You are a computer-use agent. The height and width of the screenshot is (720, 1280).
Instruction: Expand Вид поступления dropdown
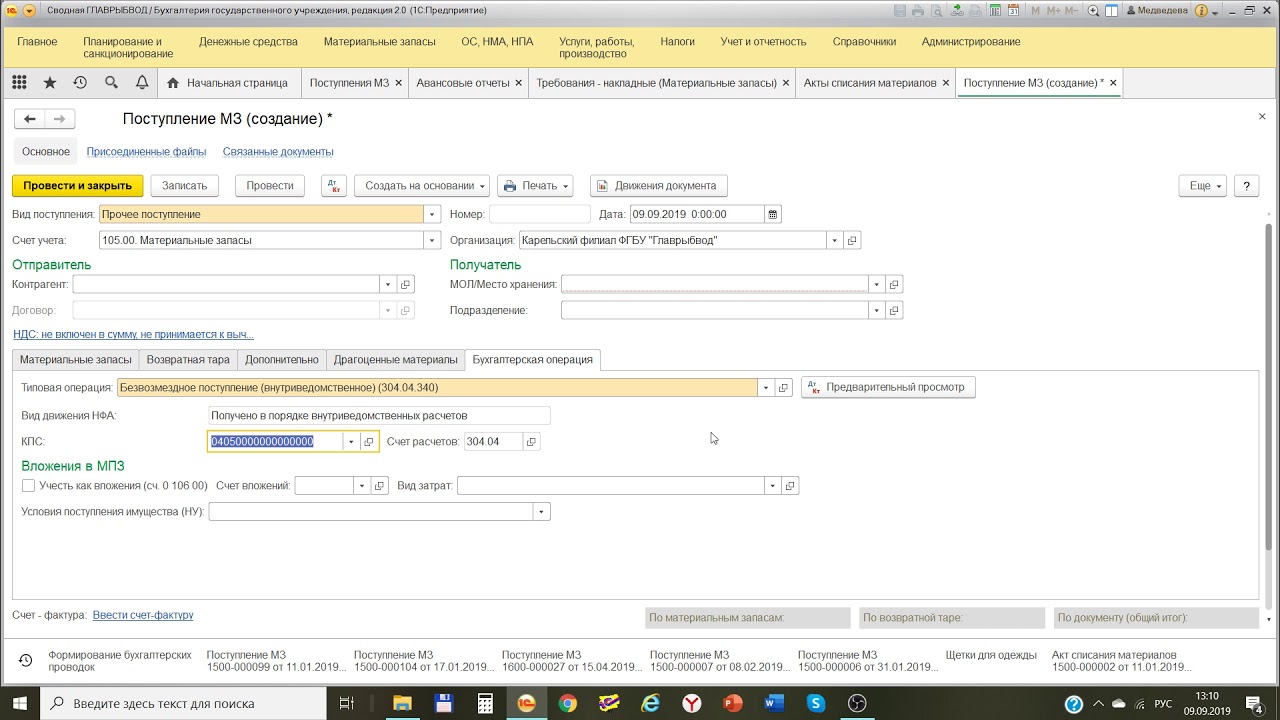432,214
